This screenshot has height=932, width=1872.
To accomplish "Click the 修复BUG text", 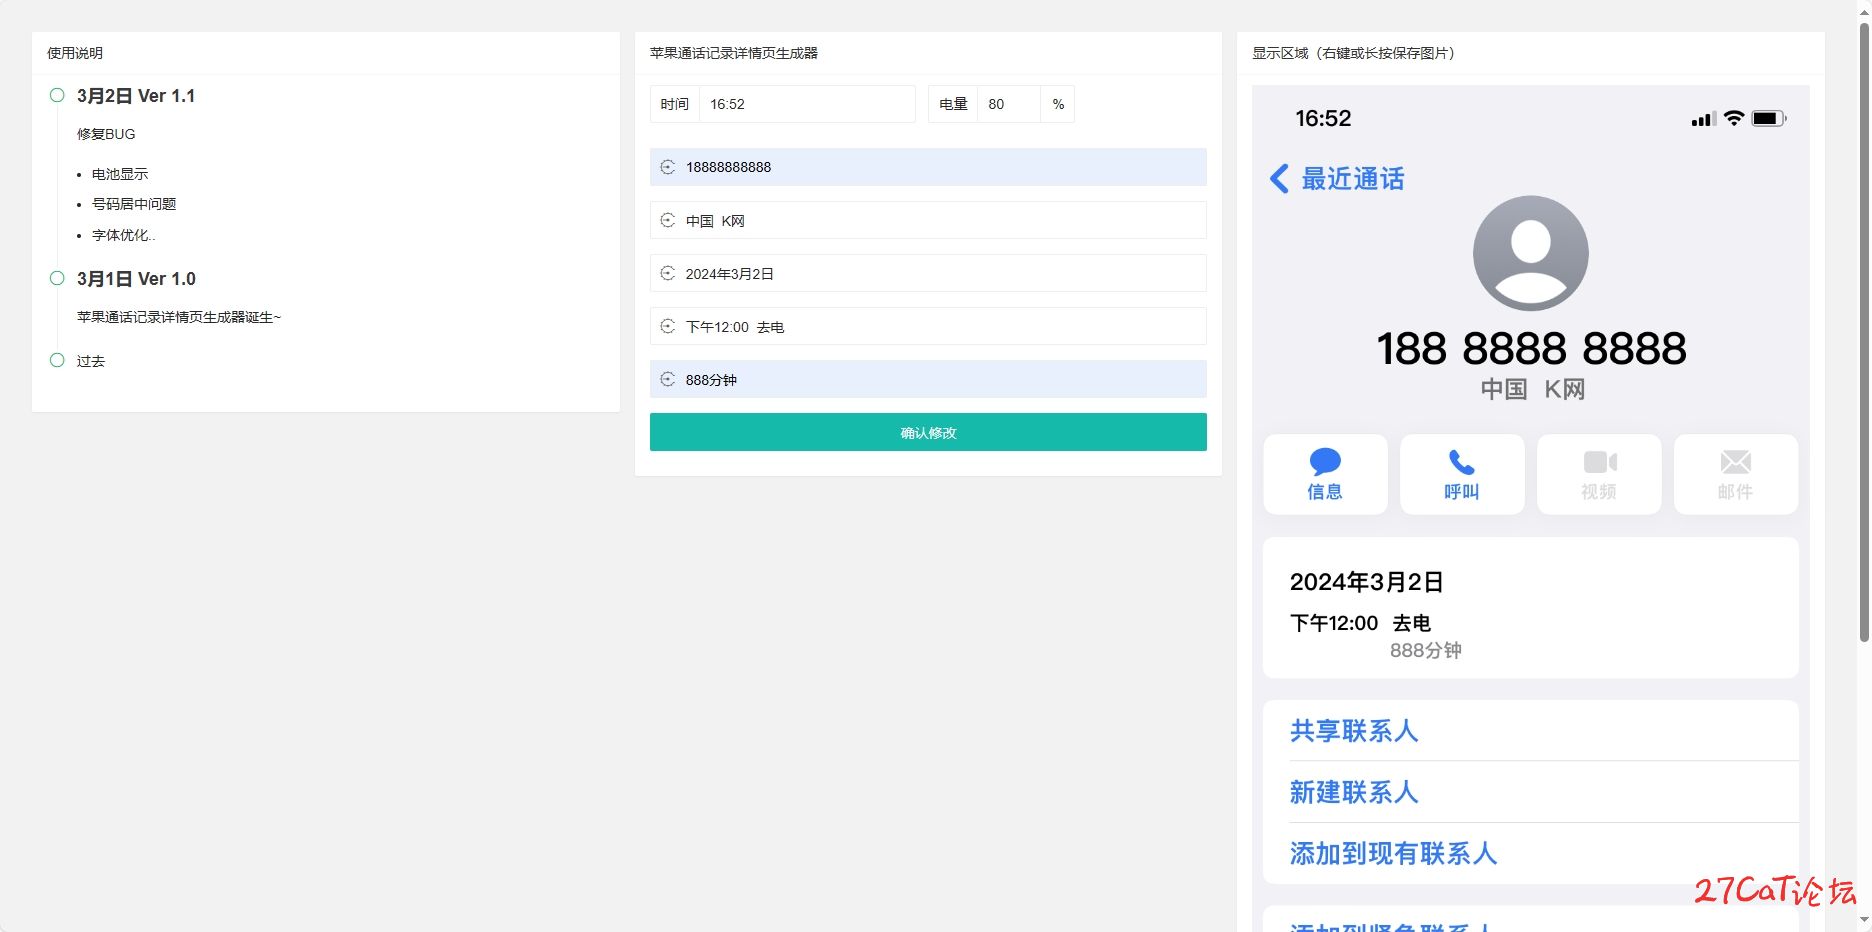I will [106, 134].
